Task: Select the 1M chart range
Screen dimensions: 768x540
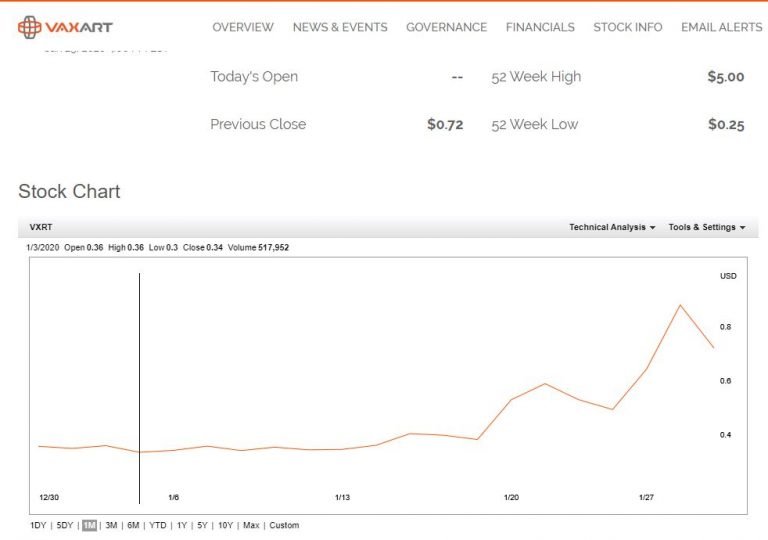Action: coord(89,525)
